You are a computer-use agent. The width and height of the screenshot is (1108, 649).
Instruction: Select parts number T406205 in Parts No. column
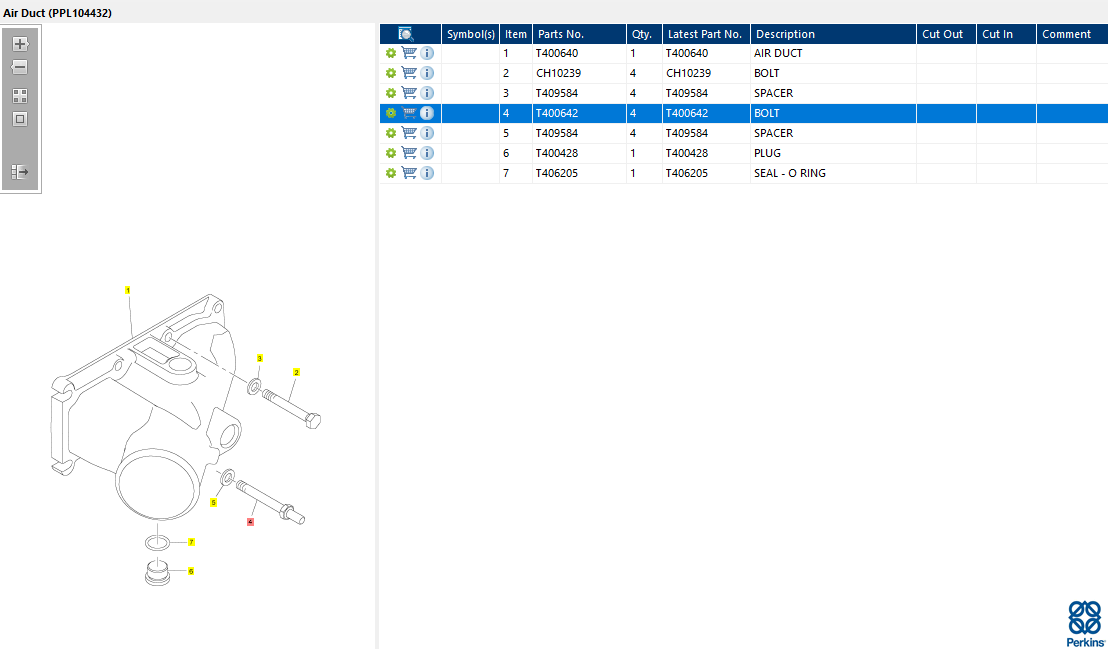coord(579,173)
